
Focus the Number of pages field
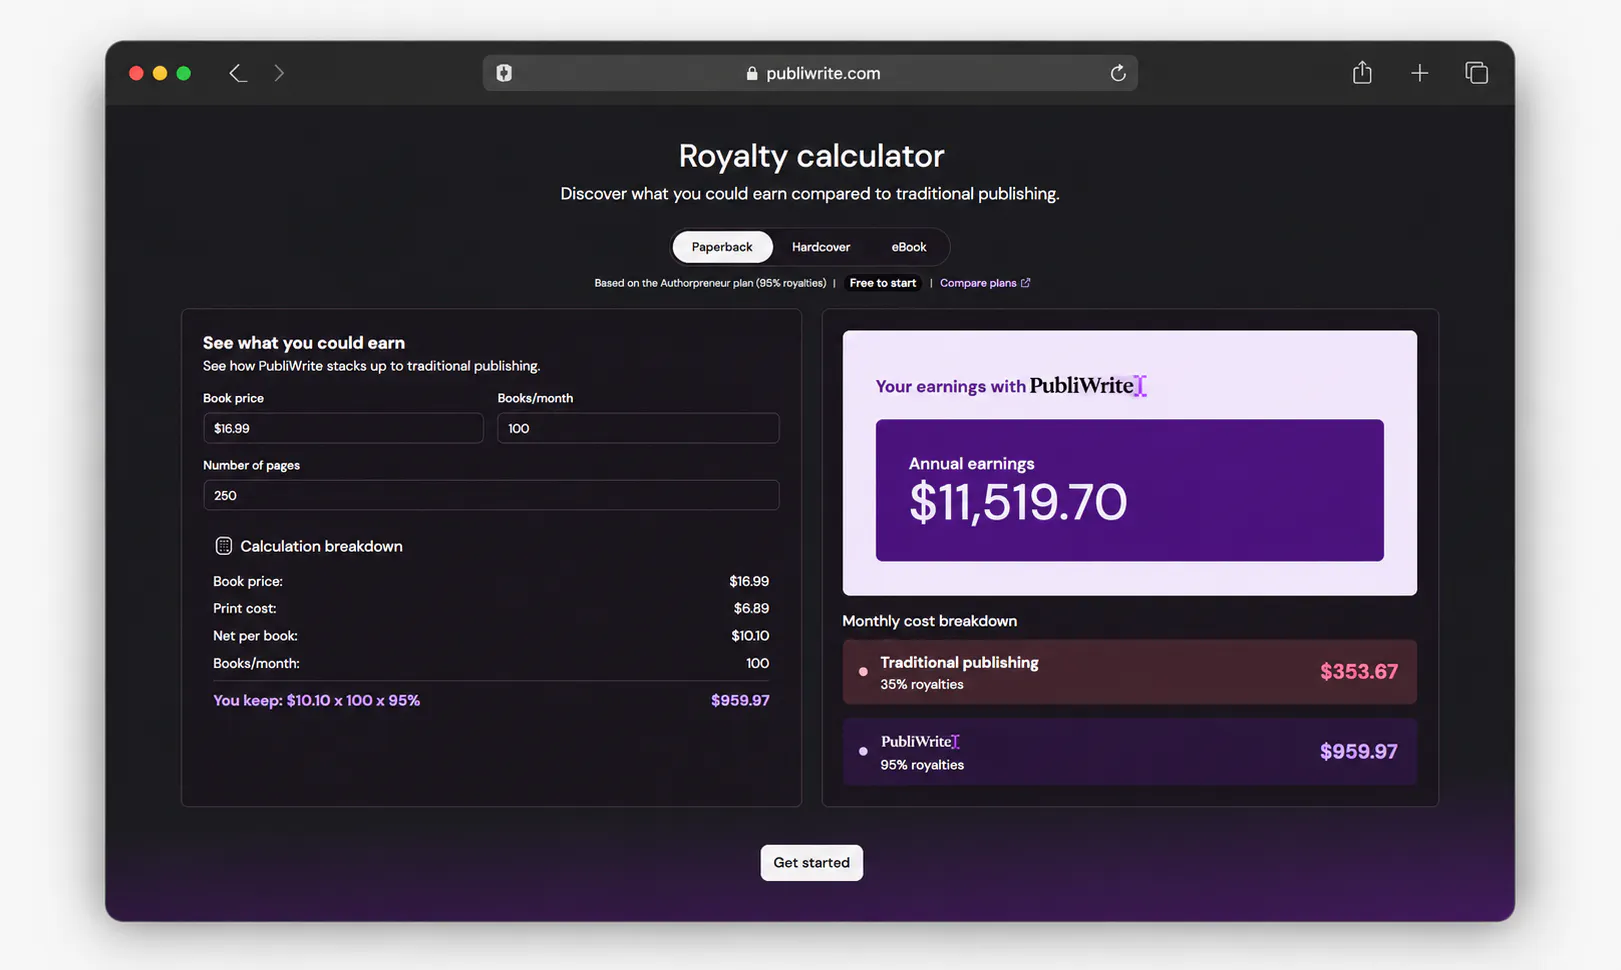pos(491,495)
